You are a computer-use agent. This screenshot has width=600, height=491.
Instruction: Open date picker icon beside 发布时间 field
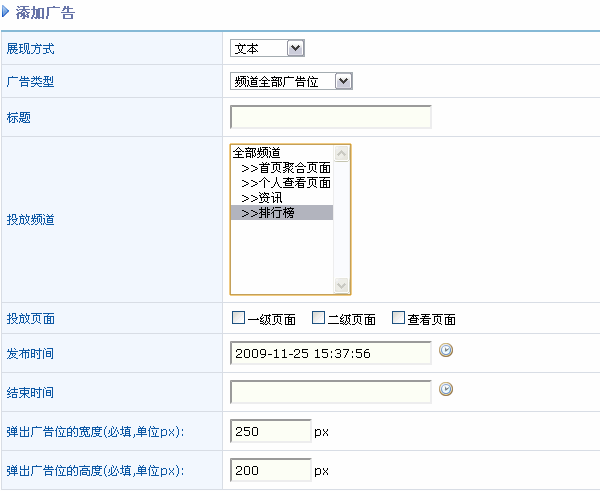tap(447, 351)
